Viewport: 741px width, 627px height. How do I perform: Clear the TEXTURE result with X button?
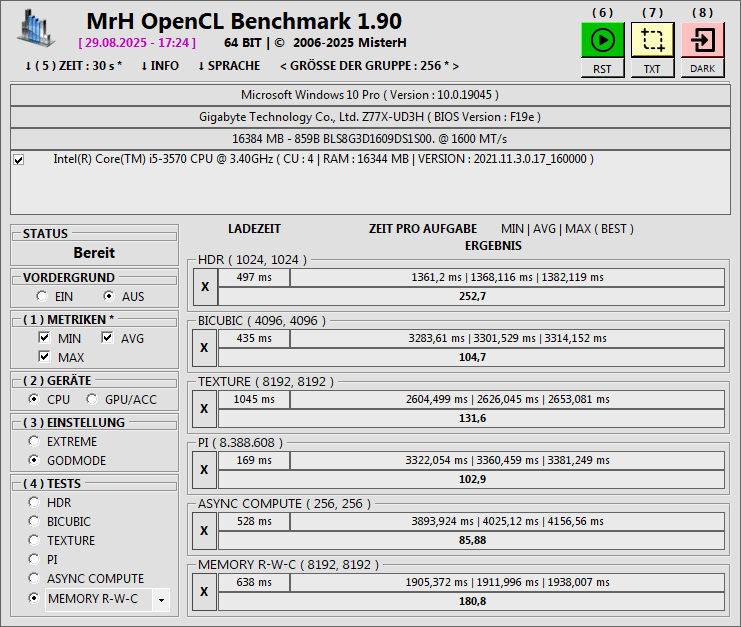pyautogui.click(x=204, y=409)
